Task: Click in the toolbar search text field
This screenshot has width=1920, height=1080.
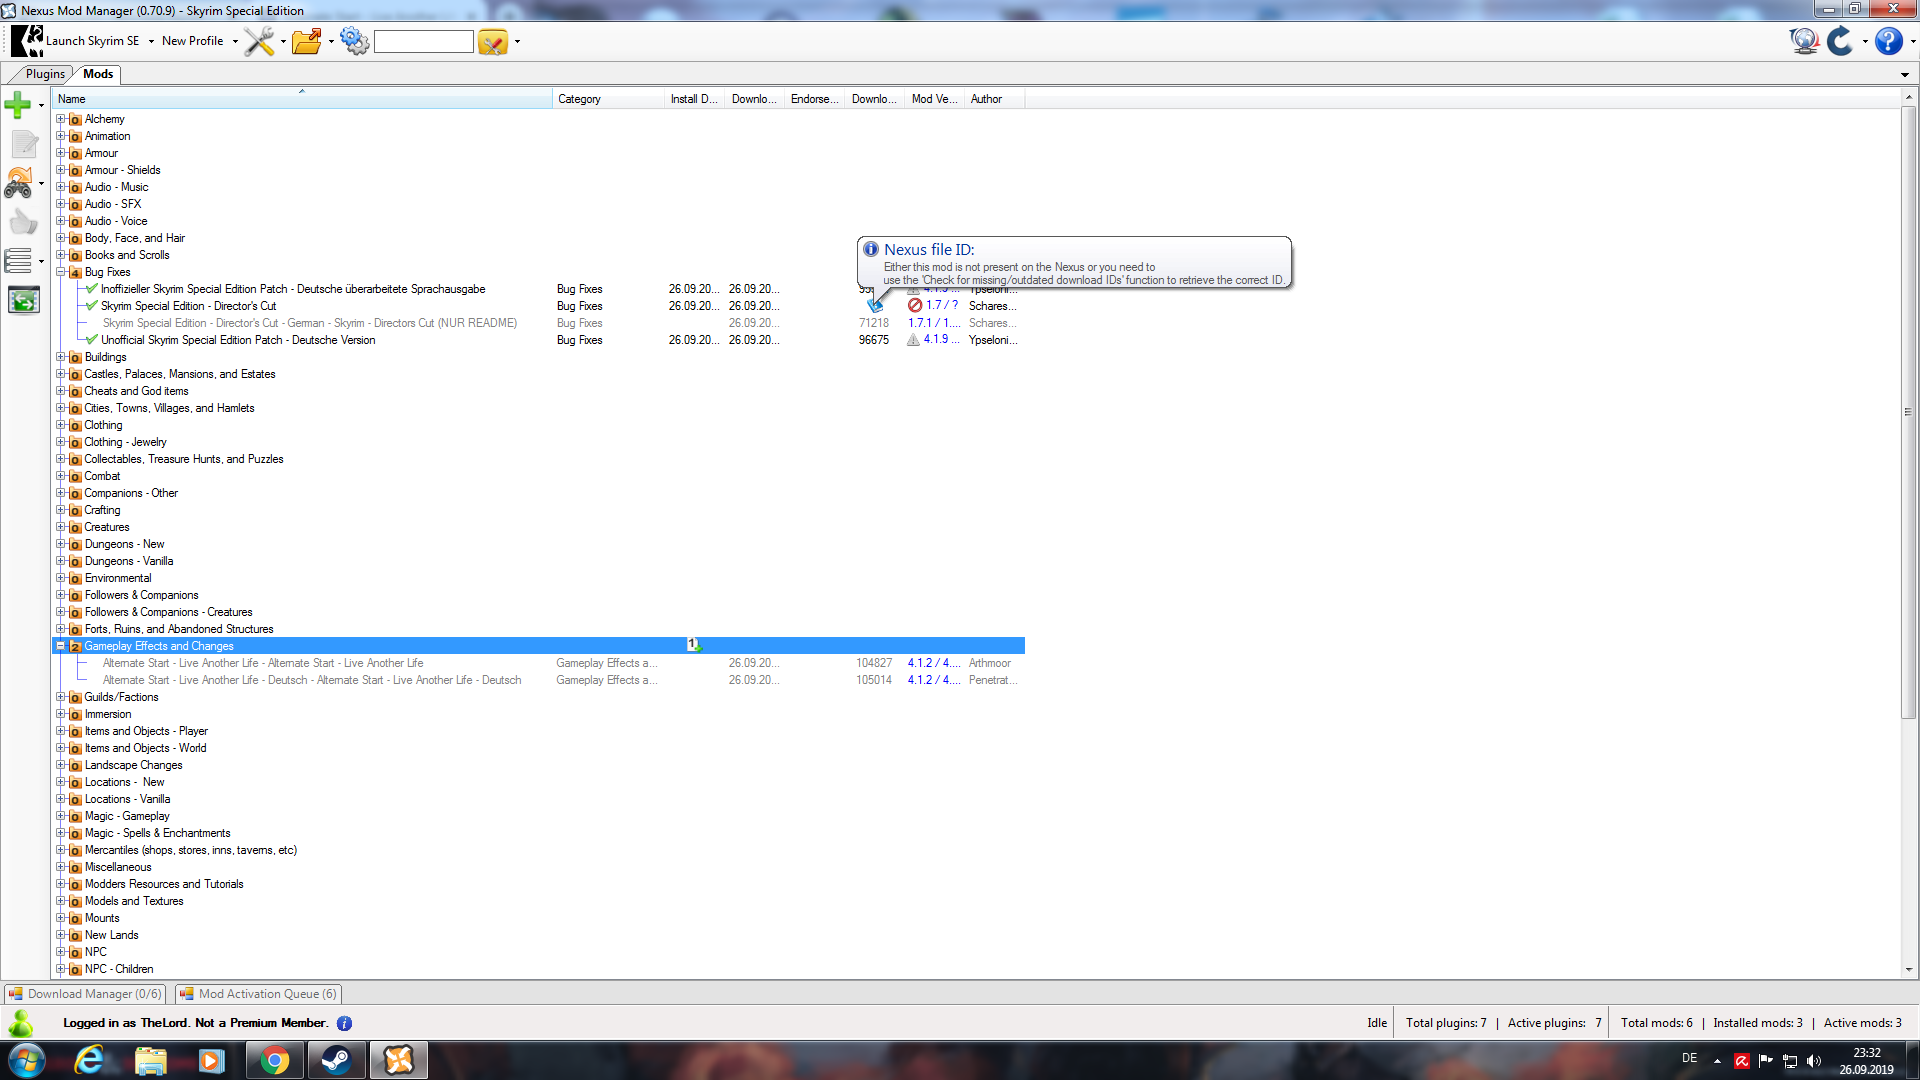Action: pos(423,41)
